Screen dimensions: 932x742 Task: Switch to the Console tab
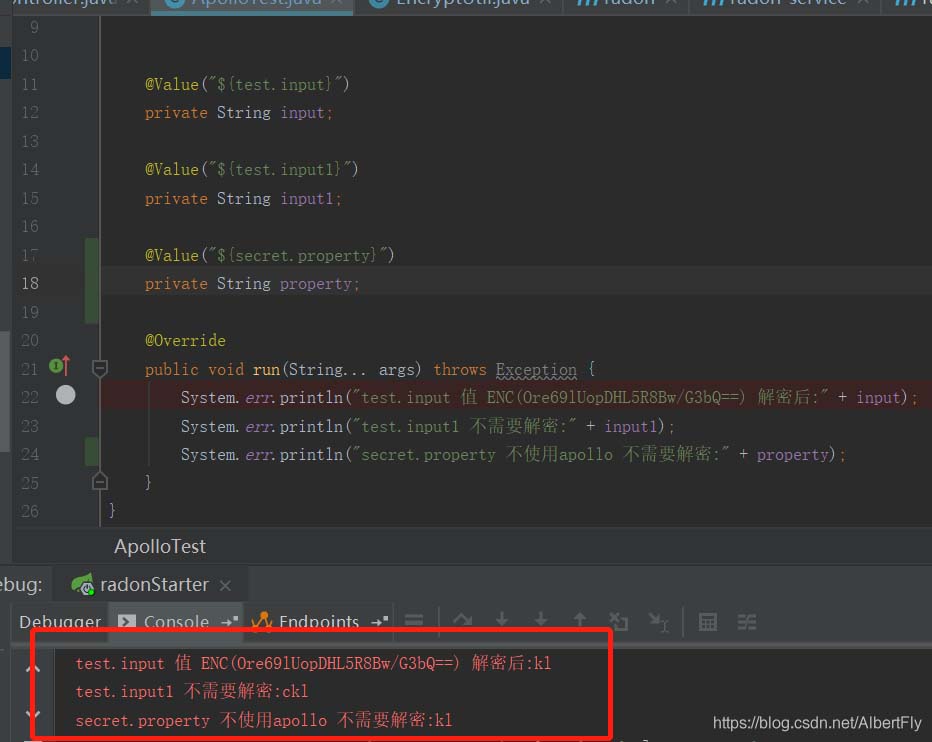(x=176, y=622)
